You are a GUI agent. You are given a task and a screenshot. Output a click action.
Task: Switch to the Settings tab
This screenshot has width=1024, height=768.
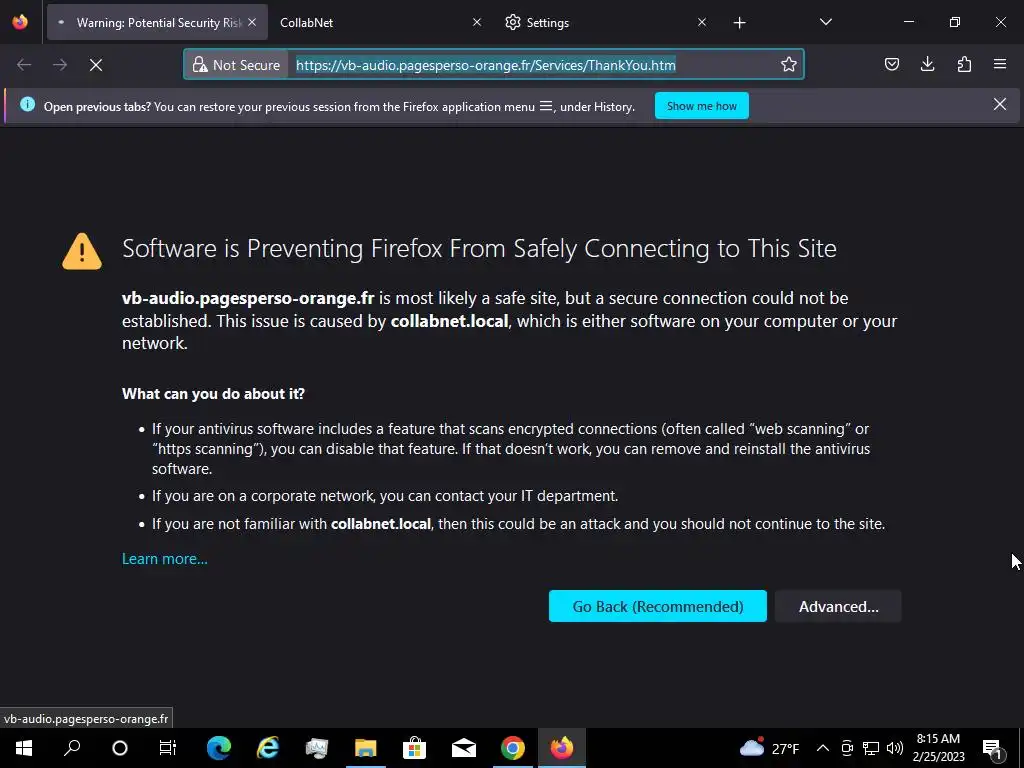(590, 22)
